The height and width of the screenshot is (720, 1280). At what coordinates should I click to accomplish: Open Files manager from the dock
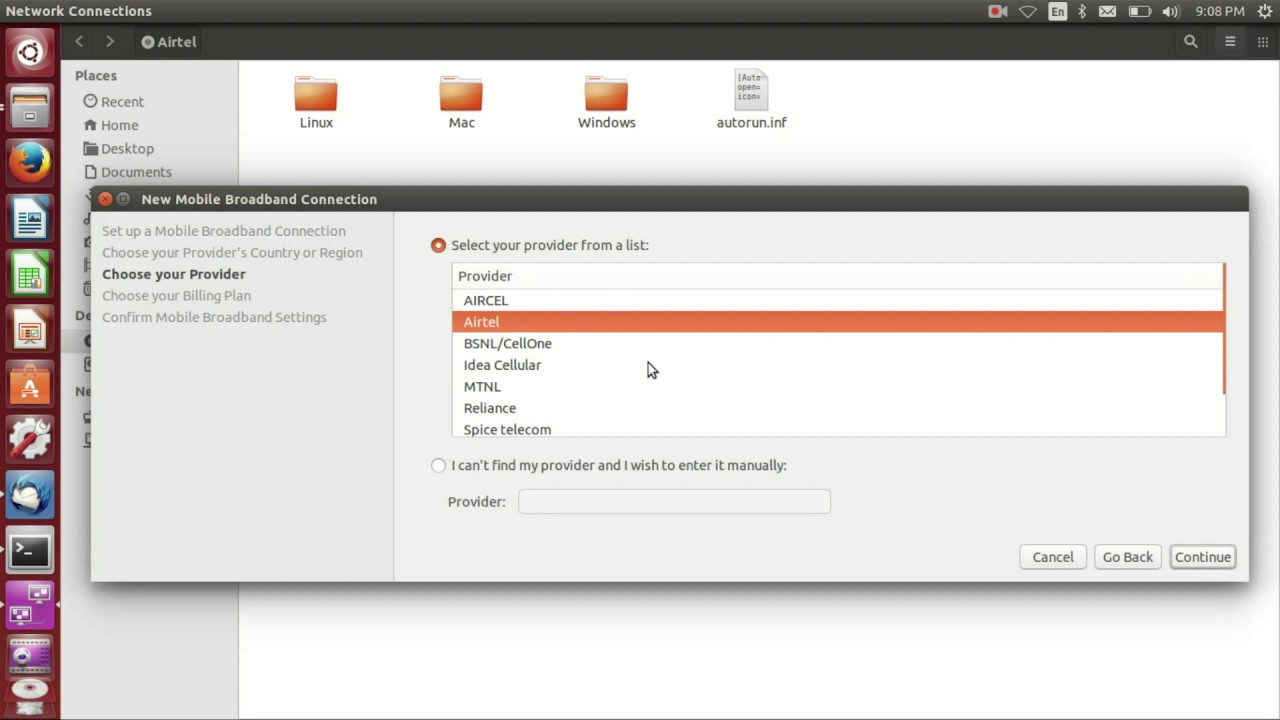click(30, 107)
